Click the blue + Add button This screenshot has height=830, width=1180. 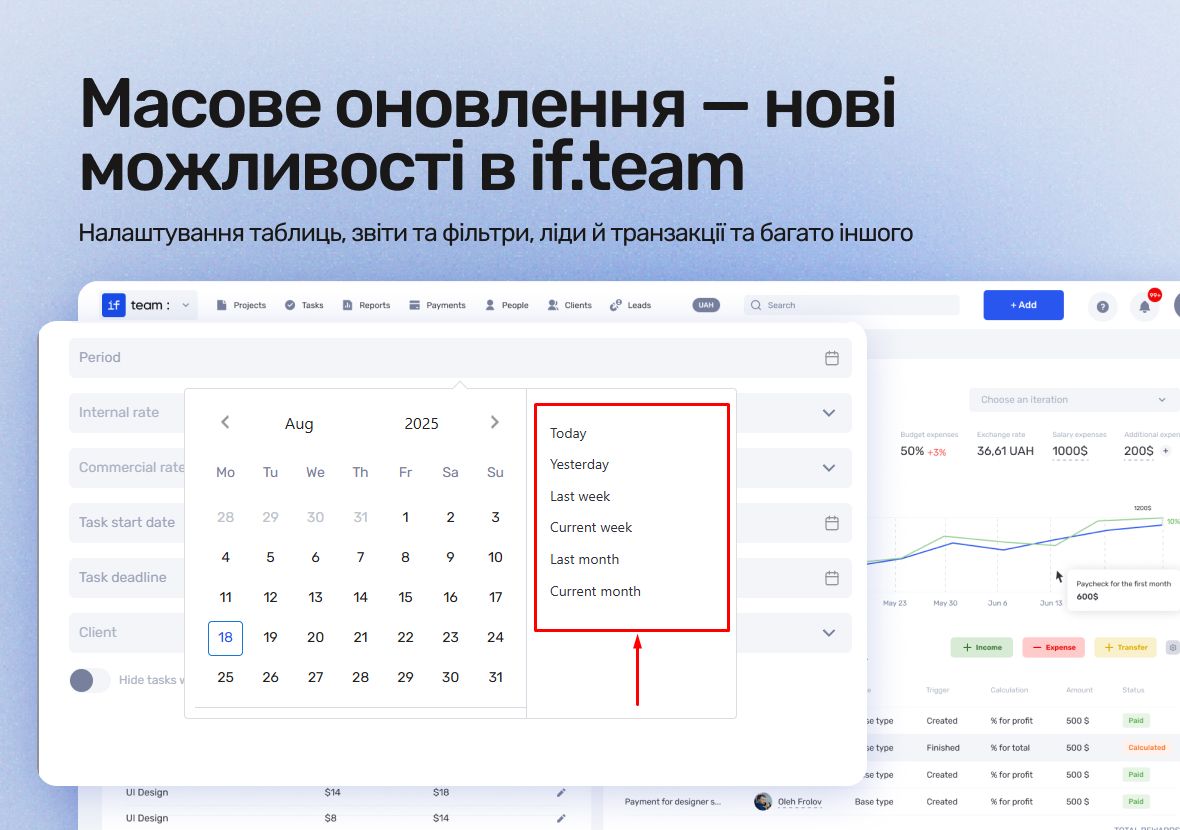click(x=1023, y=305)
